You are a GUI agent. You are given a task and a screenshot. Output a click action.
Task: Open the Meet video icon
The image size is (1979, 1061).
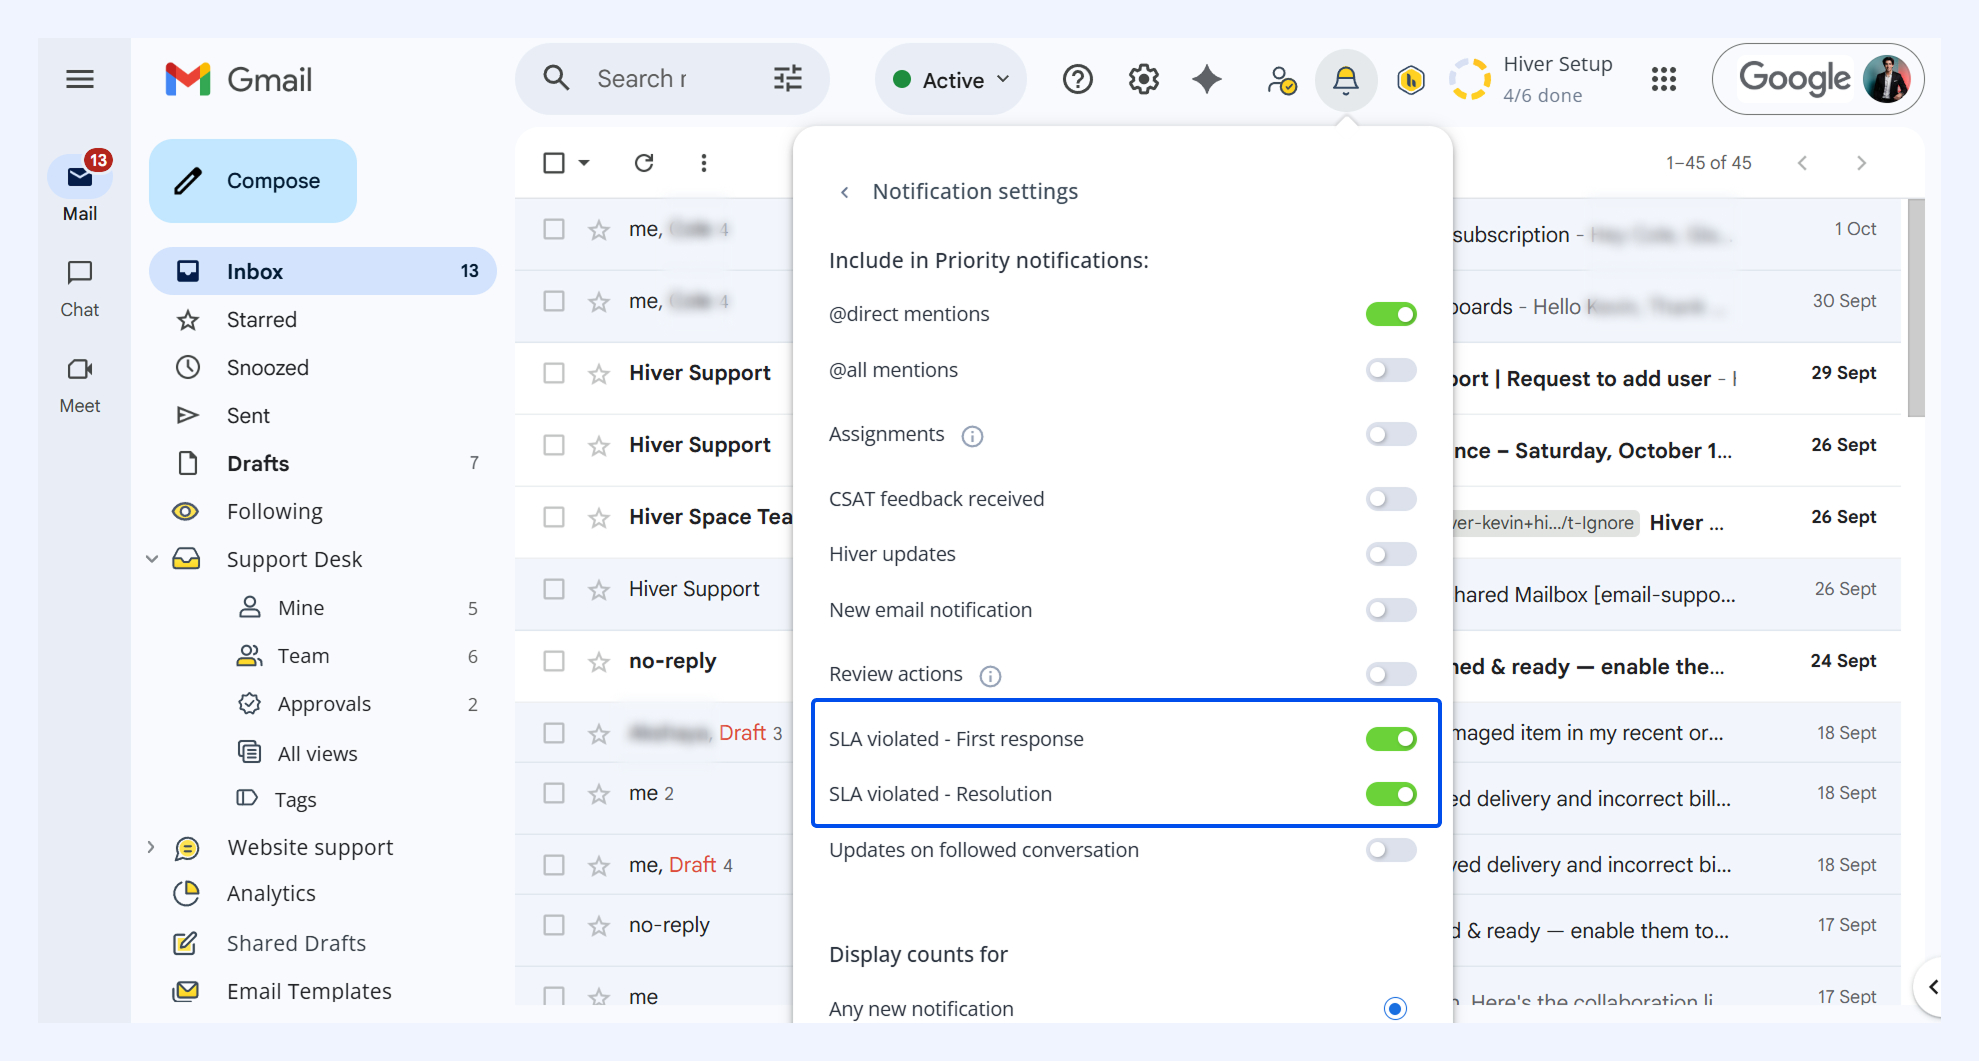[x=80, y=369]
